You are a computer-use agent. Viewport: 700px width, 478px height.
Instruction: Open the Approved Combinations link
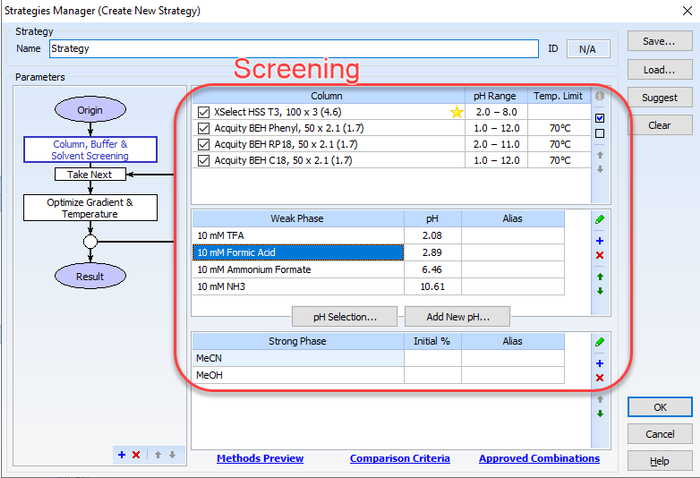coord(539,458)
